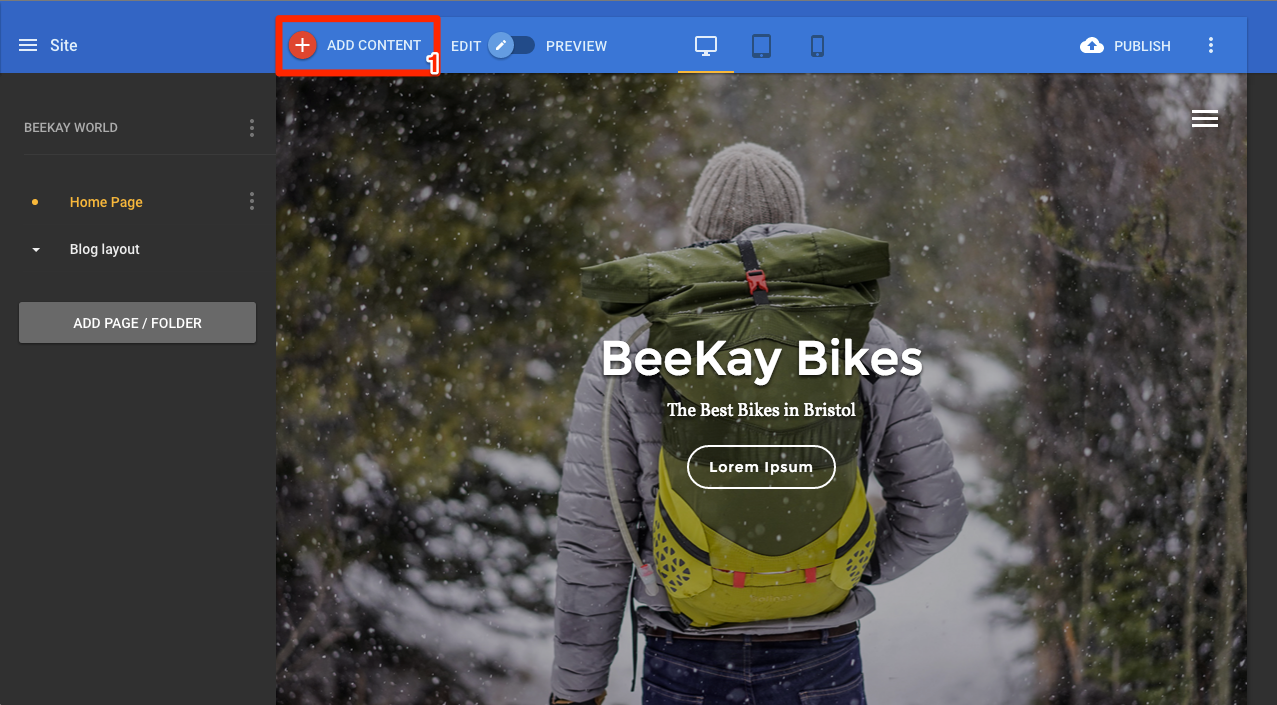
Task: Click the ADD PAGE / FOLDER button
Action: click(137, 323)
